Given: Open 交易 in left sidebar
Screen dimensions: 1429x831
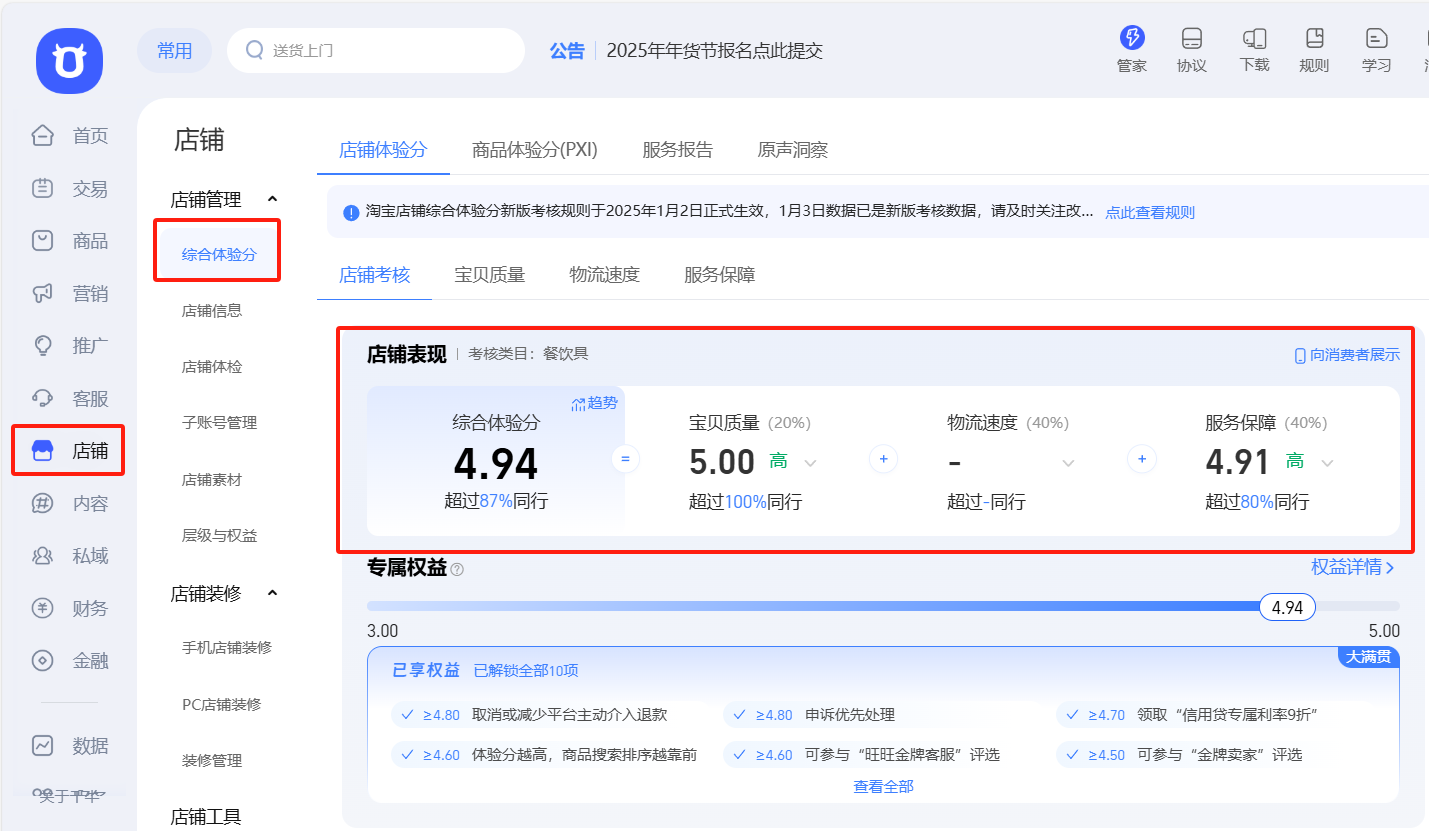Looking at the screenshot, I should click(x=70, y=189).
